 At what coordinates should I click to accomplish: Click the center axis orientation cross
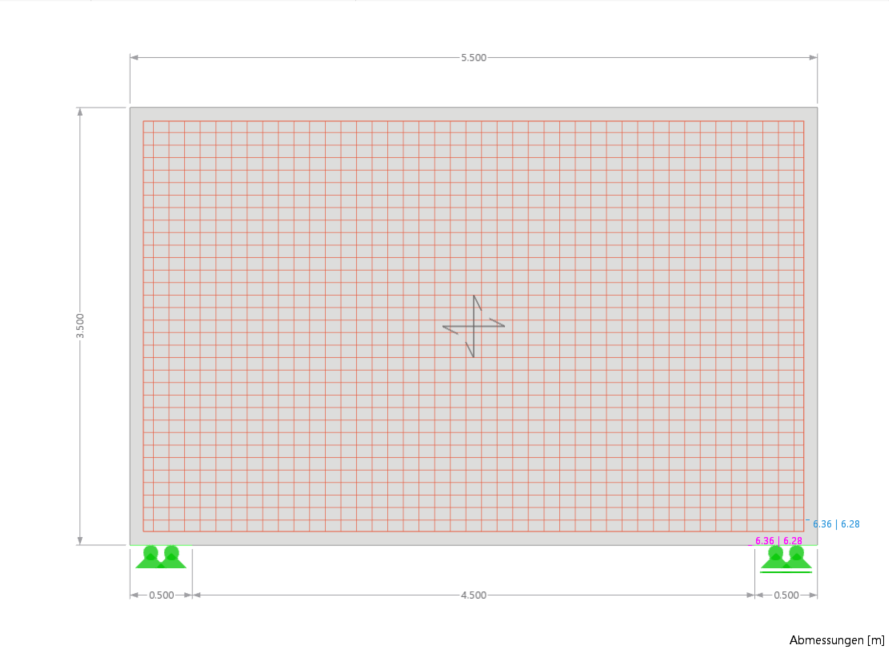click(472, 325)
